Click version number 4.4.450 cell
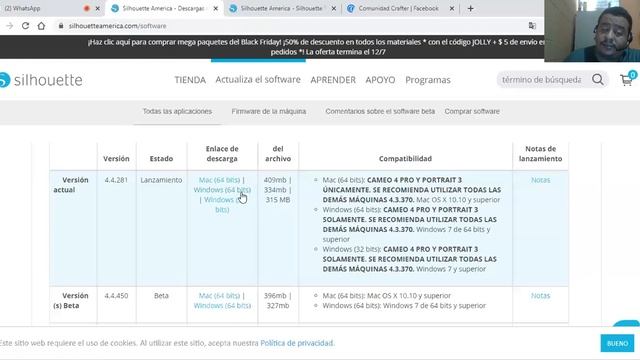 116,296
